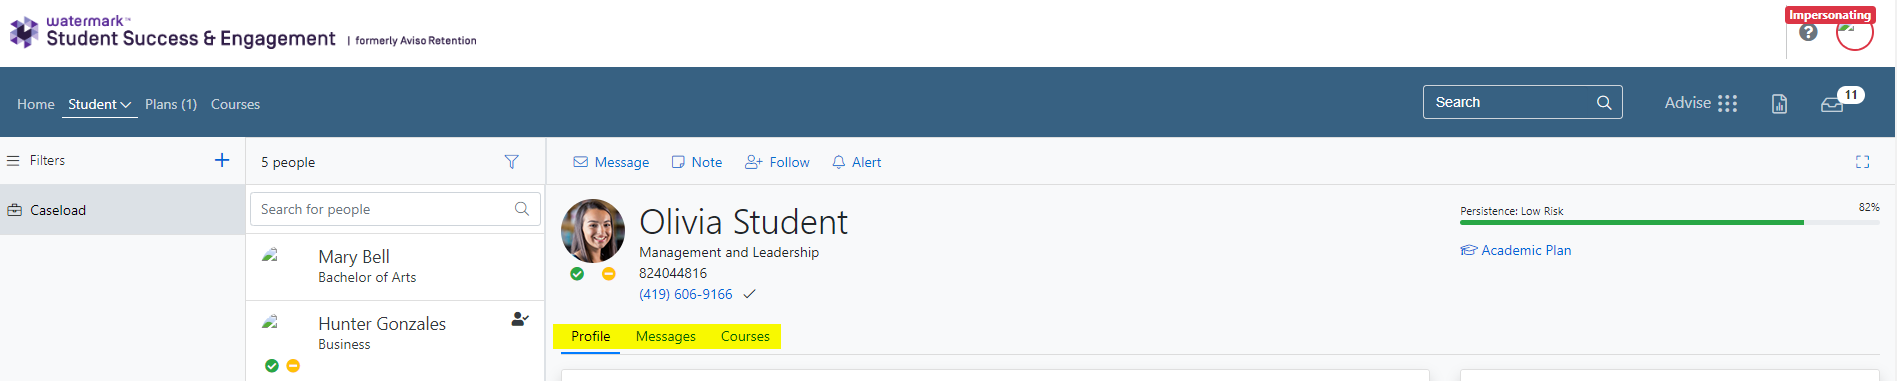Click Hunter Gonzales assigned-person icon
This screenshot has height=381, width=1897.
pos(520,319)
